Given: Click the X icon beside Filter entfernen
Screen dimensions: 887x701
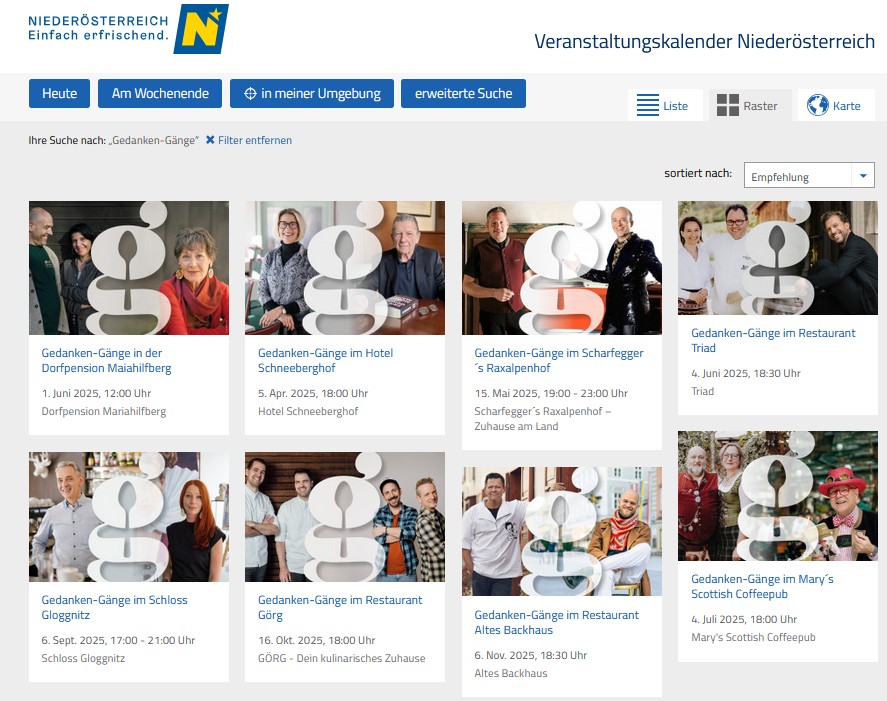Looking at the screenshot, I should pyautogui.click(x=210, y=140).
